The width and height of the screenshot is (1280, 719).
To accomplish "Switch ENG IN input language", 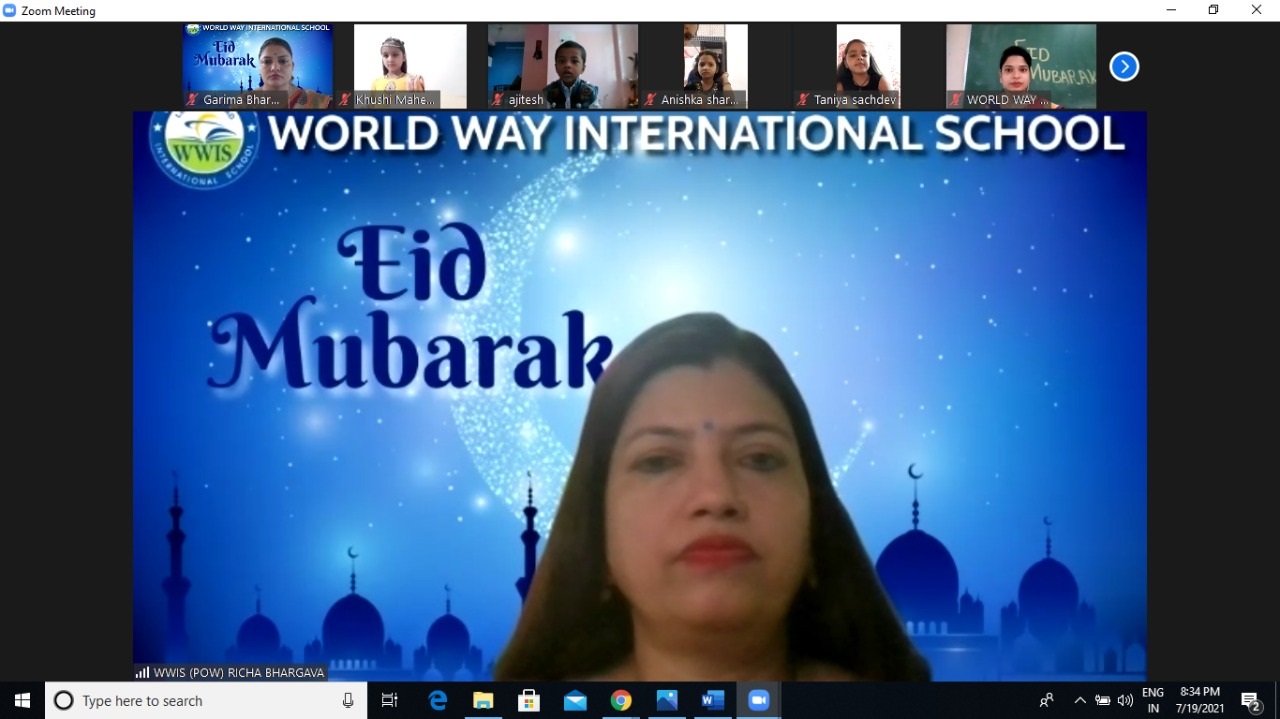I will pyautogui.click(x=1153, y=700).
